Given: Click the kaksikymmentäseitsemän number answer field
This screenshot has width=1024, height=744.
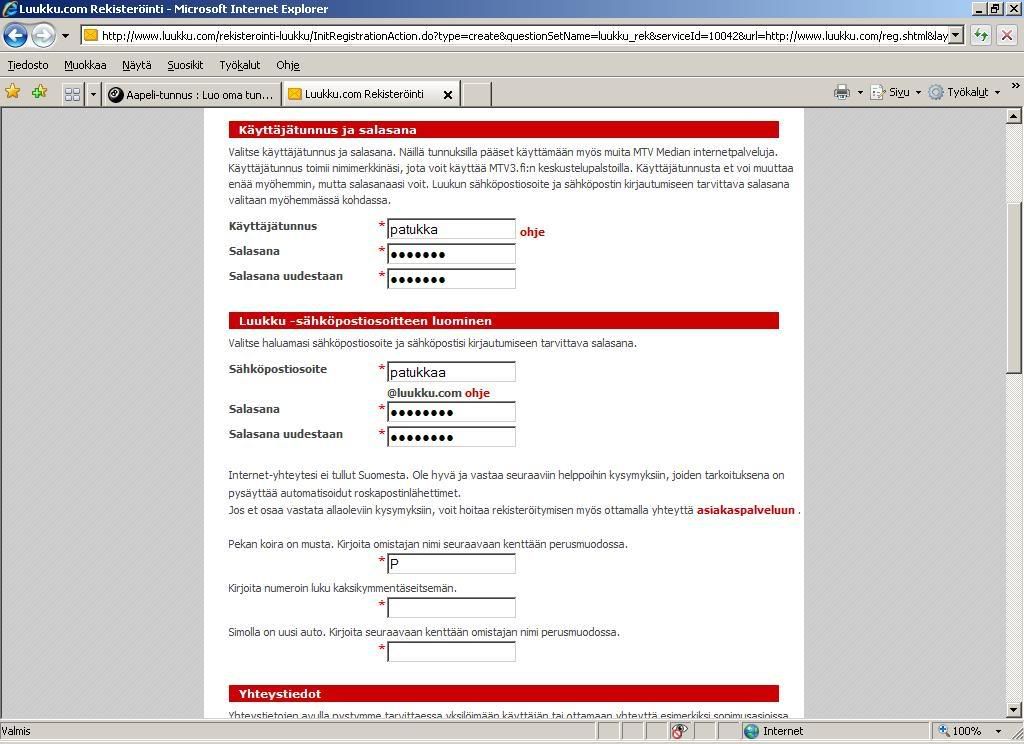Looking at the screenshot, I should (x=451, y=607).
